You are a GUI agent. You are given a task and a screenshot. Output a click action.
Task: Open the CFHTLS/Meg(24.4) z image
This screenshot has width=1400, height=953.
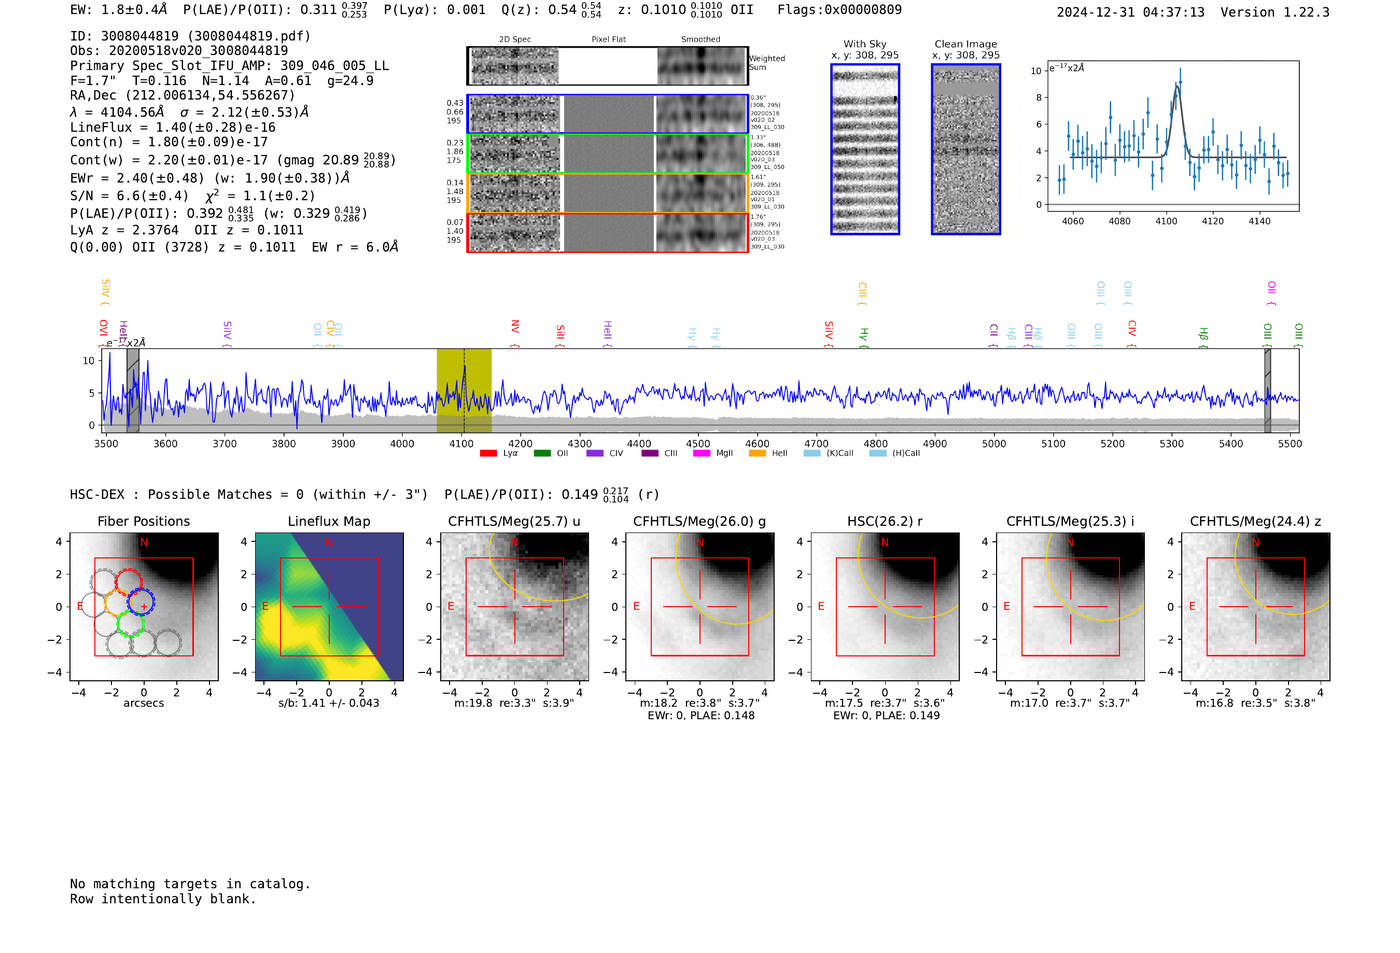(x=1256, y=606)
